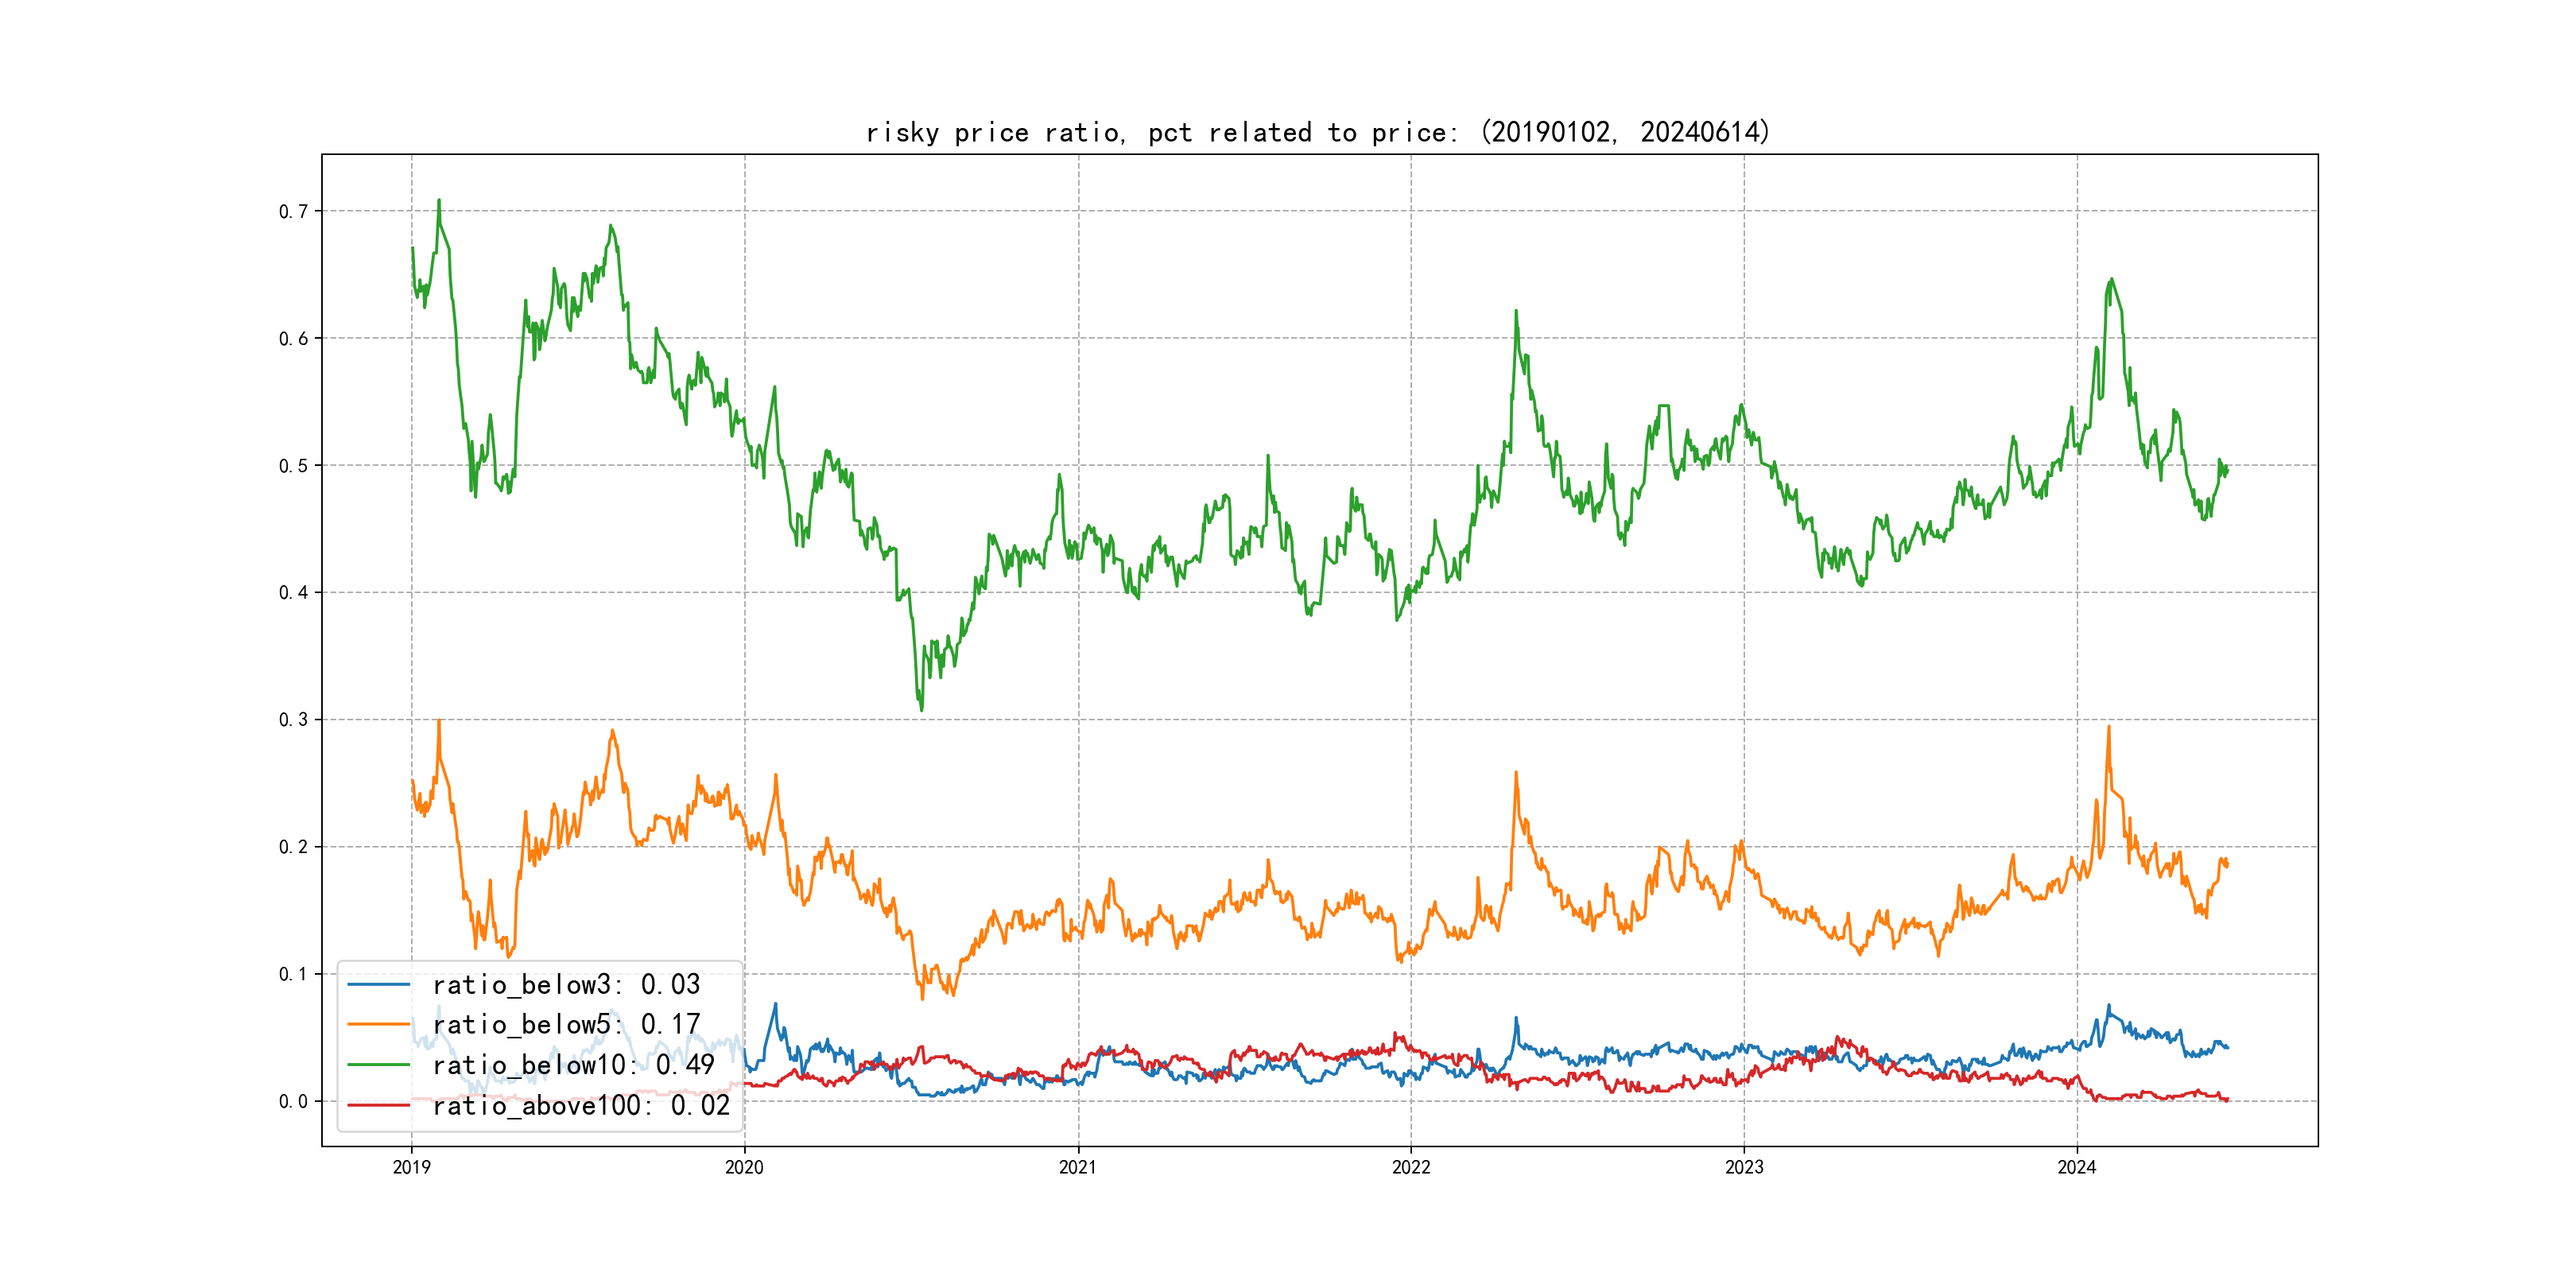Select the 'ratio_below5: 0.17' legend label
Viewport: 2576px width, 1288px height.
pyautogui.click(x=566, y=1025)
